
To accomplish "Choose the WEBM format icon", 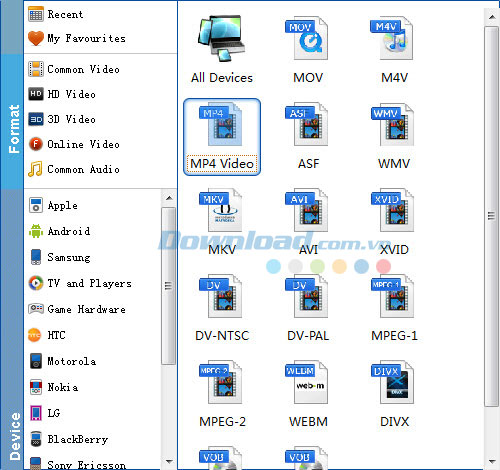I will 307,382.
